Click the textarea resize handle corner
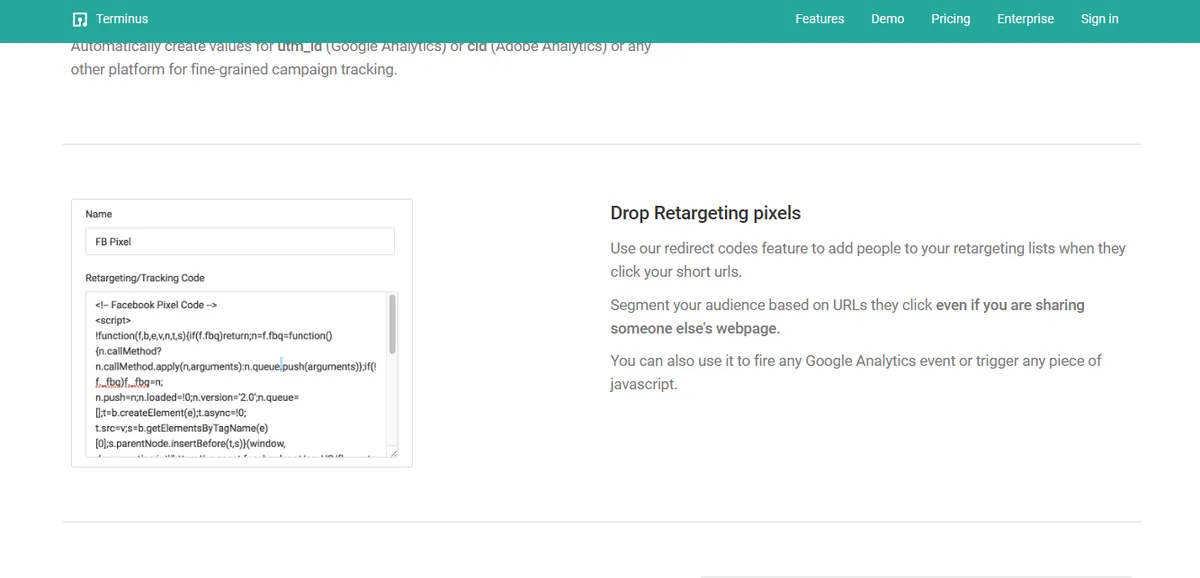 tap(393, 453)
